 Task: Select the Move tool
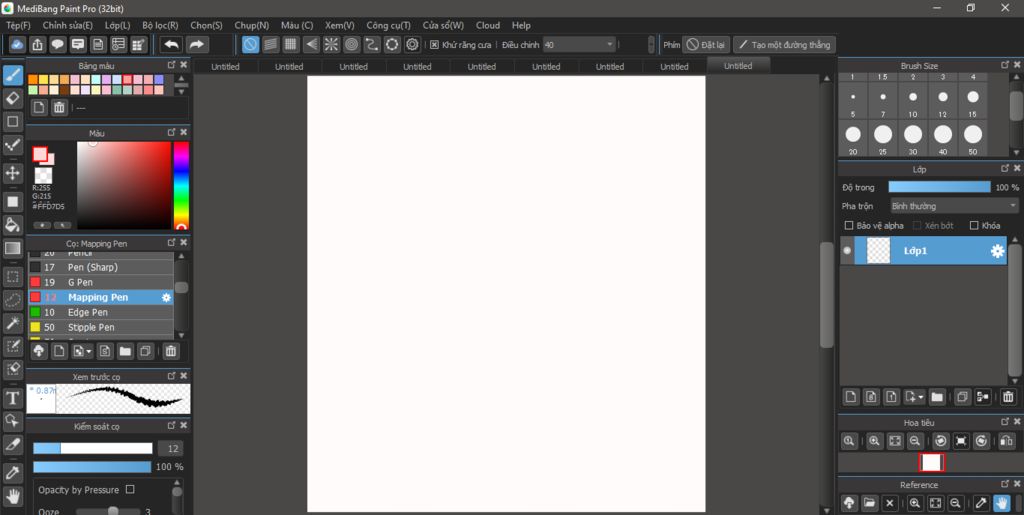(12, 173)
